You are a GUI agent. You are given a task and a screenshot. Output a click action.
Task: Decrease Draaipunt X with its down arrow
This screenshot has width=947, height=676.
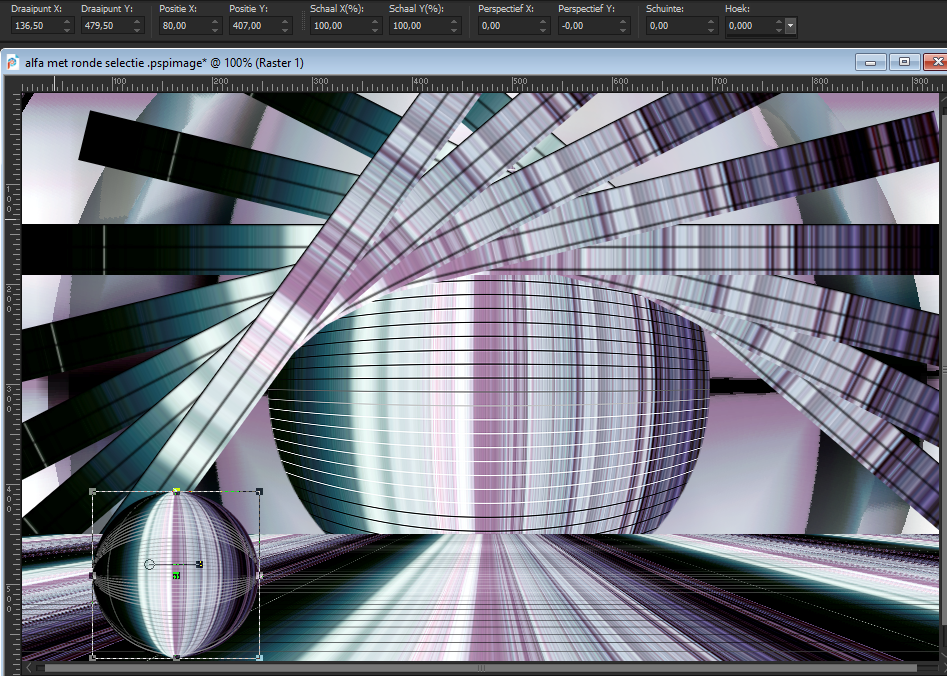(67, 30)
